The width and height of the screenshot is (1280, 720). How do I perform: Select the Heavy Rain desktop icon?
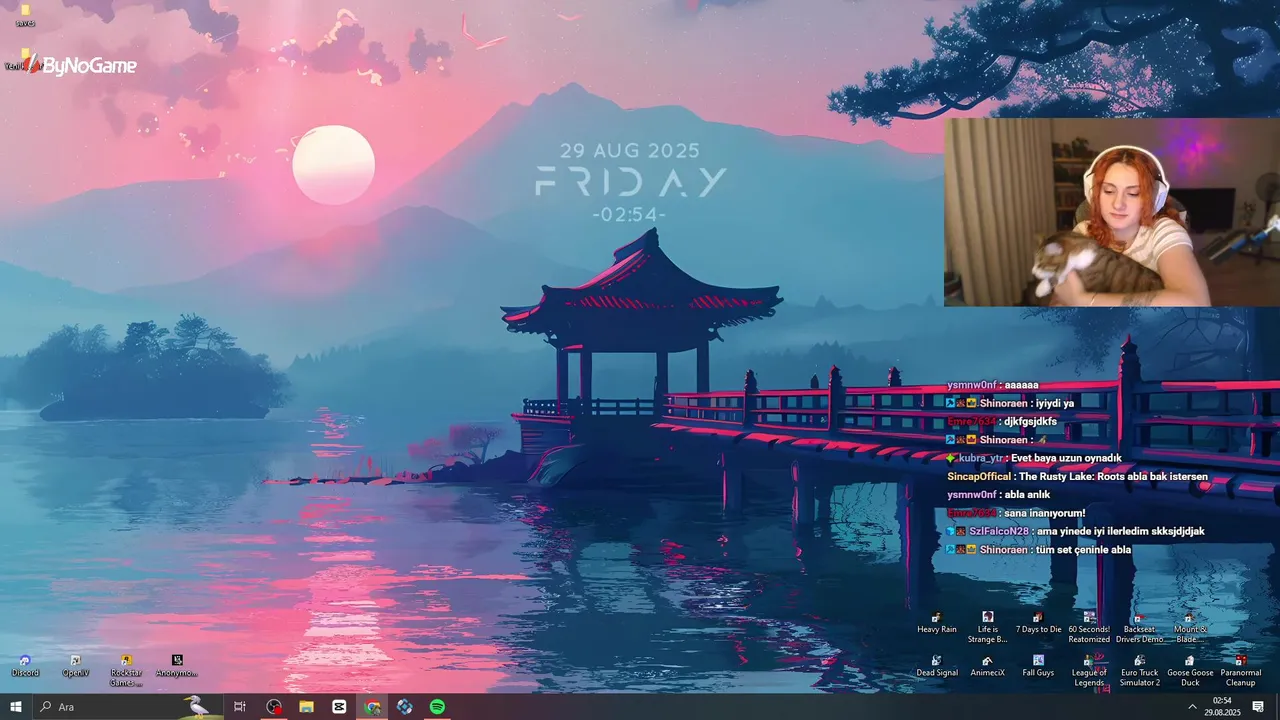pos(937,623)
